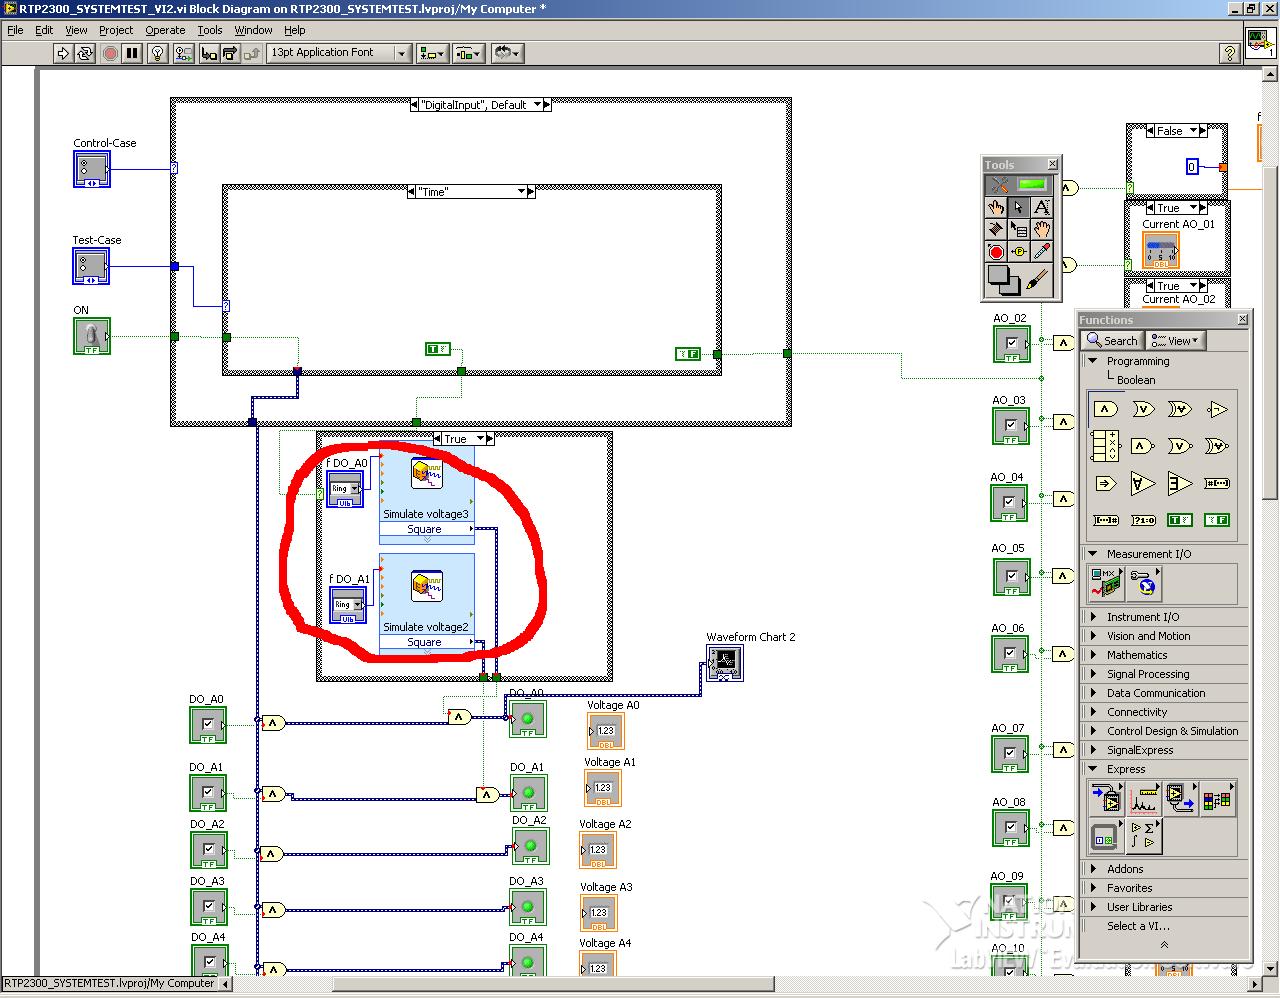Toggle Highlight Execution light bulb
The height and width of the screenshot is (998, 1280).
[158, 53]
